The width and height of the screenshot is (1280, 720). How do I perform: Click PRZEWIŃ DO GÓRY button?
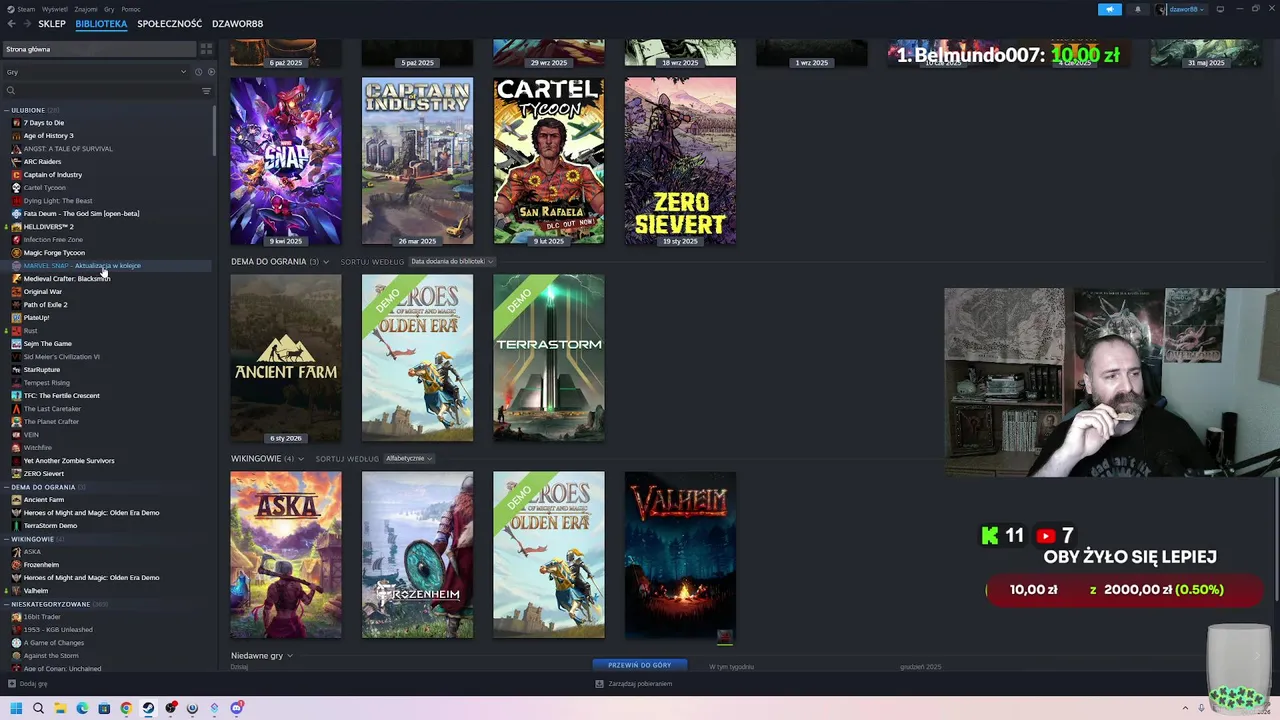tap(640, 665)
